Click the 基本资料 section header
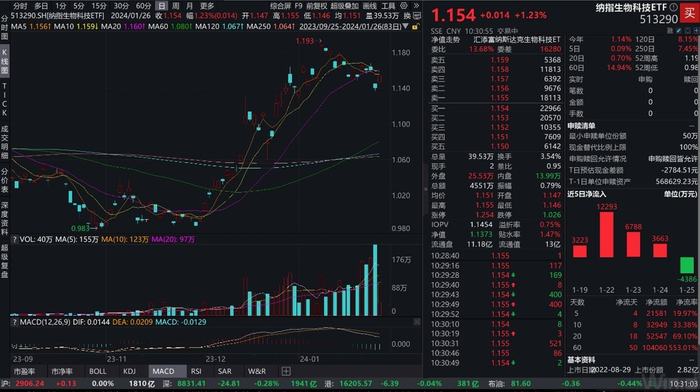The width and height of the screenshot is (700, 392). (581, 360)
